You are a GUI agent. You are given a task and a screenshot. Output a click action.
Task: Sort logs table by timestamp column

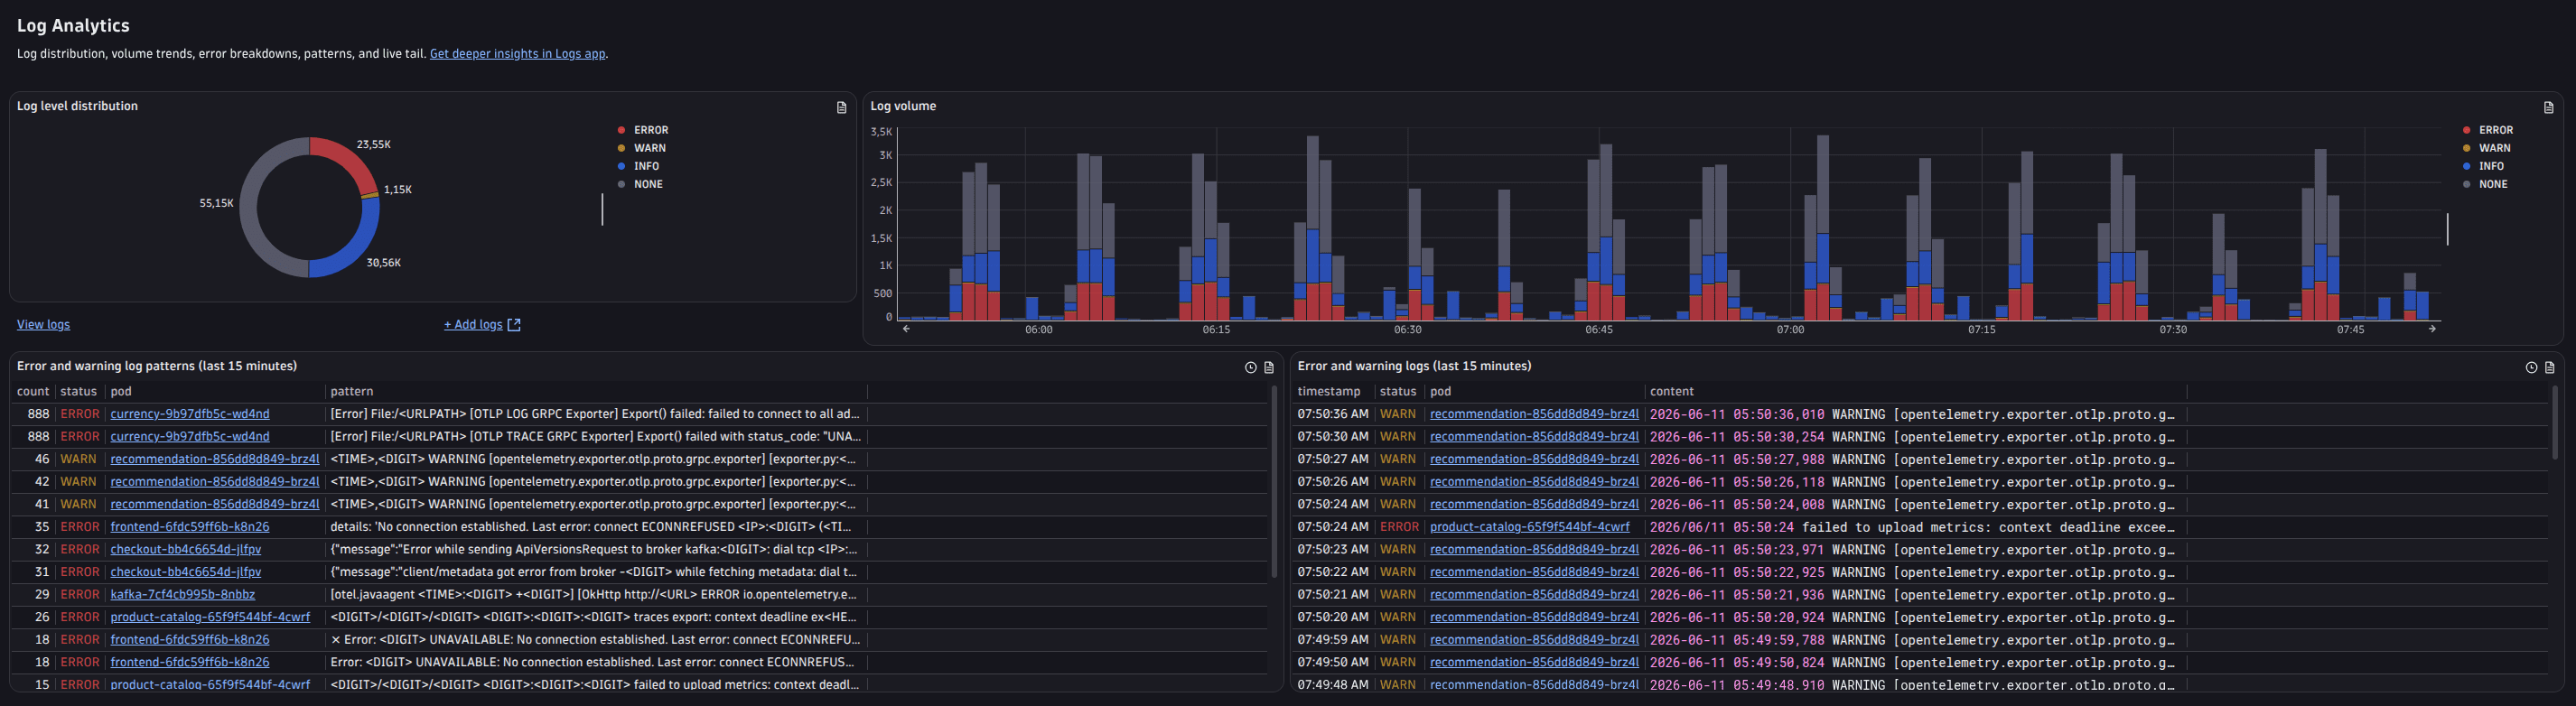pos(1329,392)
